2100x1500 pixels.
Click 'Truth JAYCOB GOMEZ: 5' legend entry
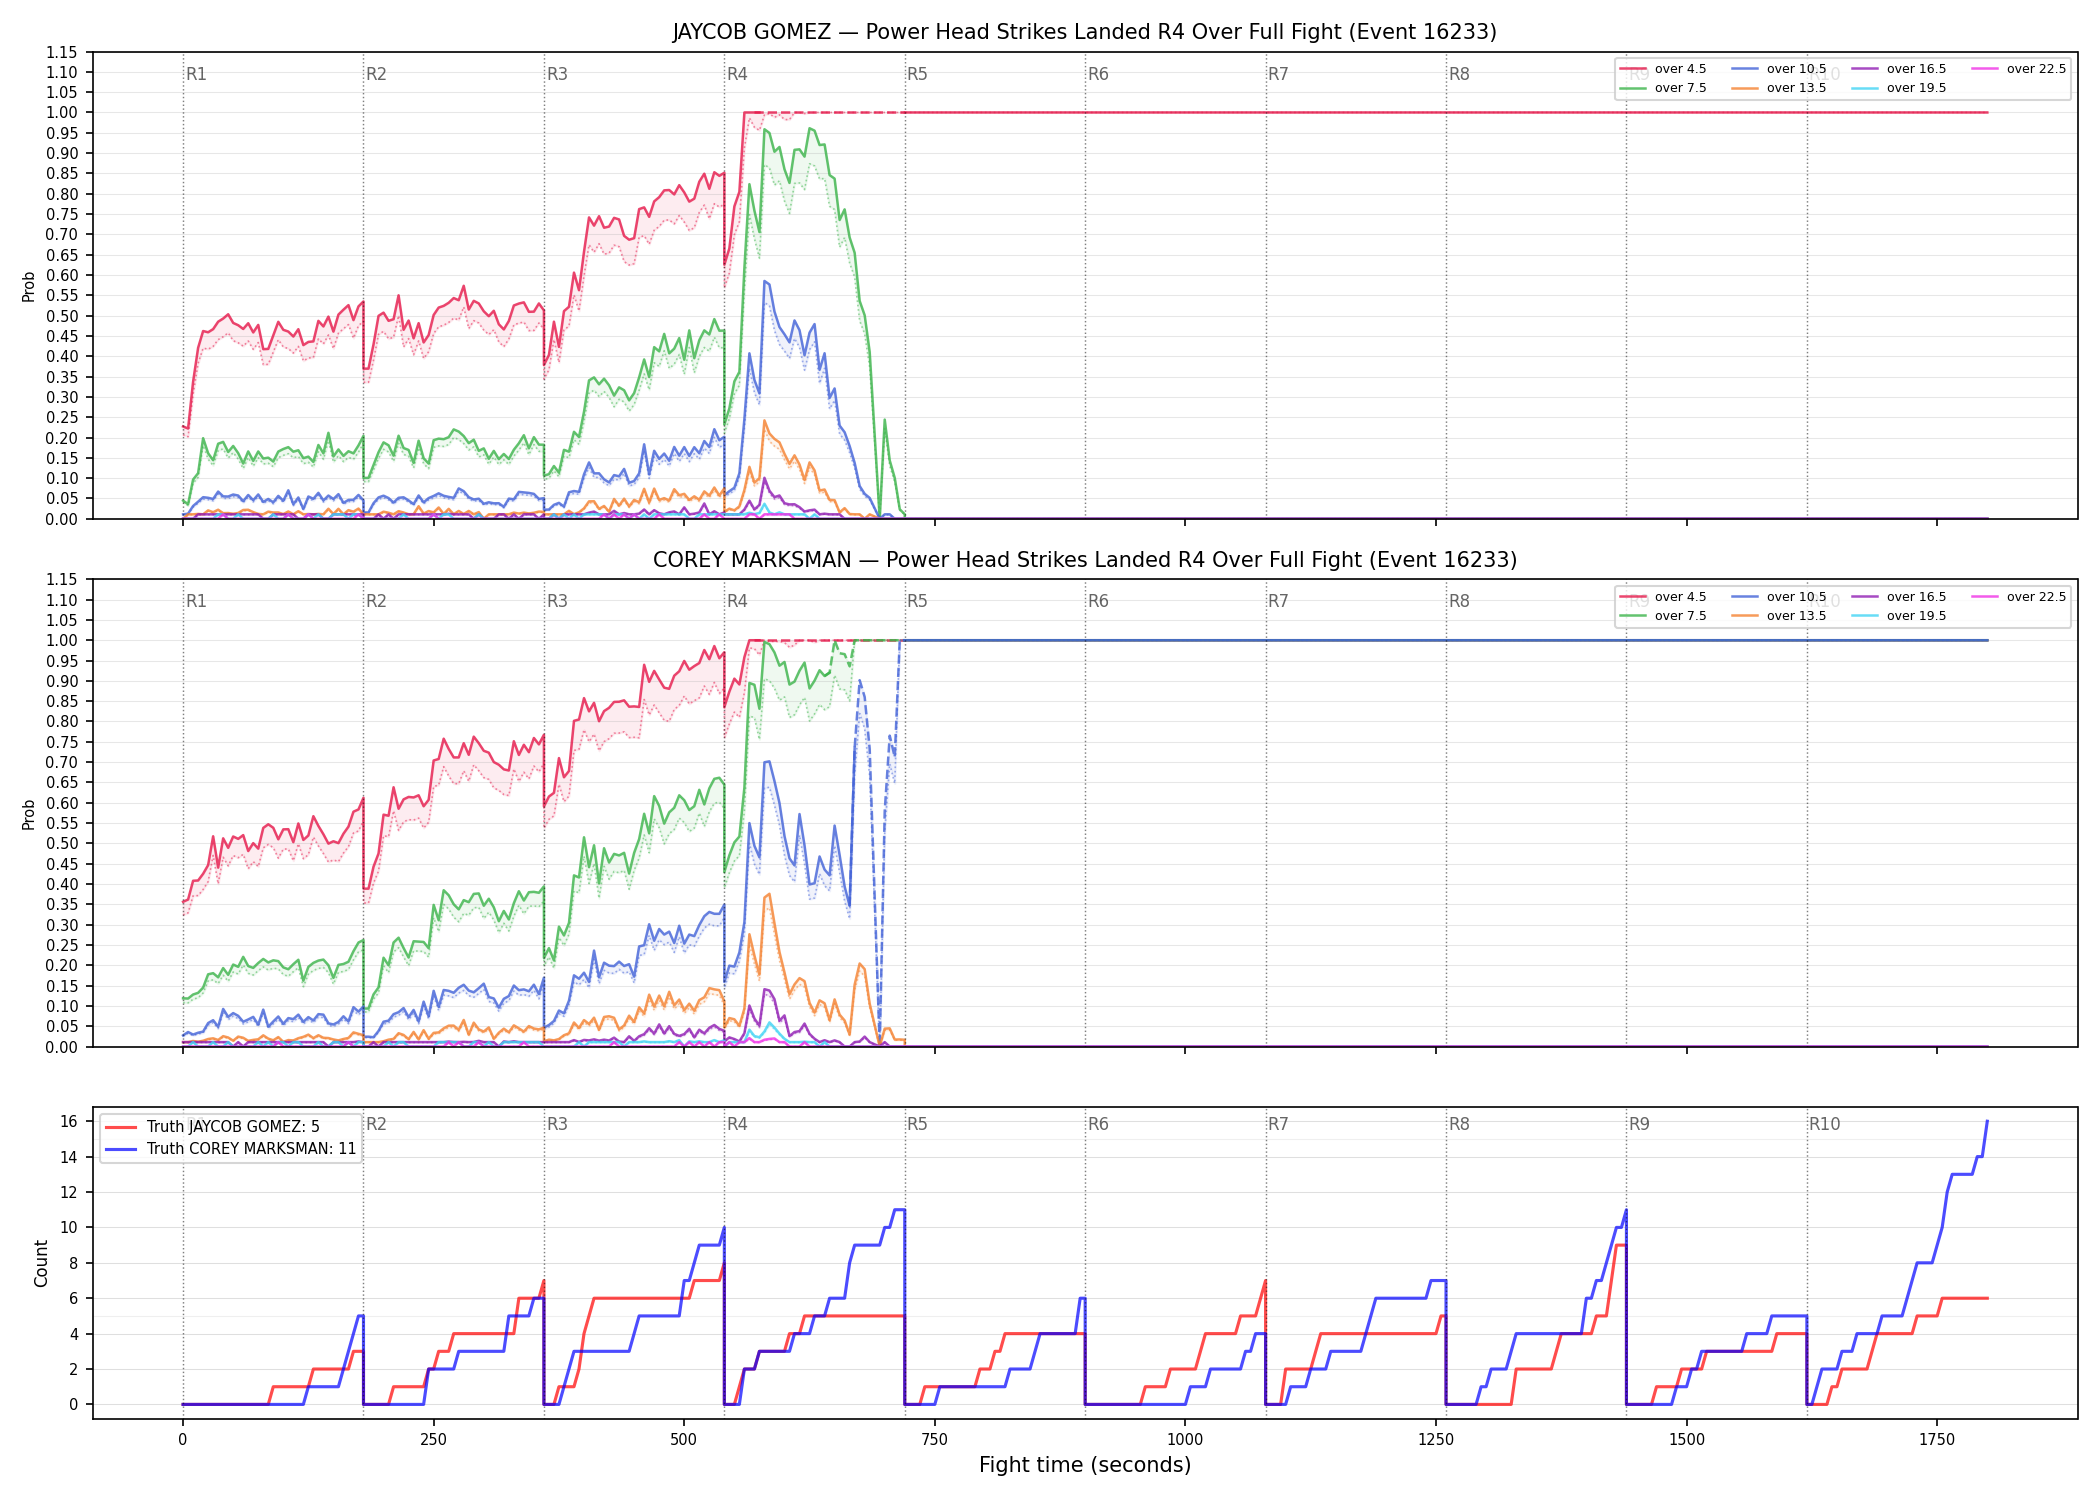212,1127
